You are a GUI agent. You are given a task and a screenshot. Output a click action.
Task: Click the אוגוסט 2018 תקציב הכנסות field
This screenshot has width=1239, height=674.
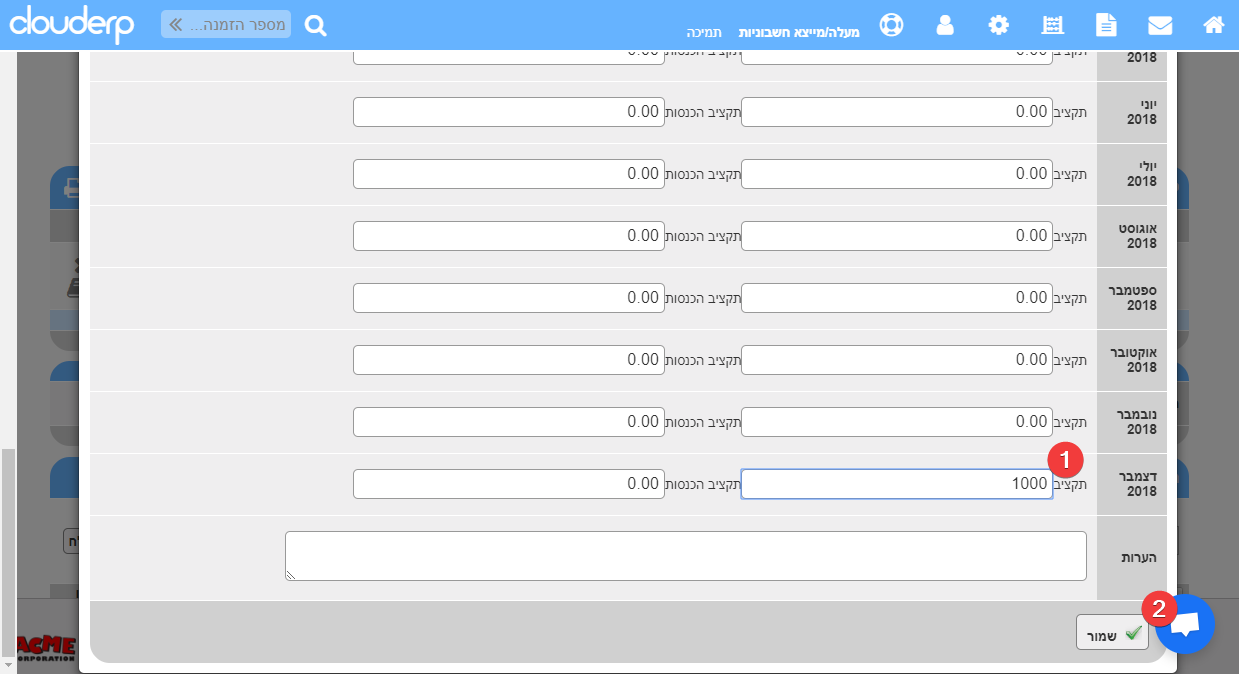click(x=508, y=236)
